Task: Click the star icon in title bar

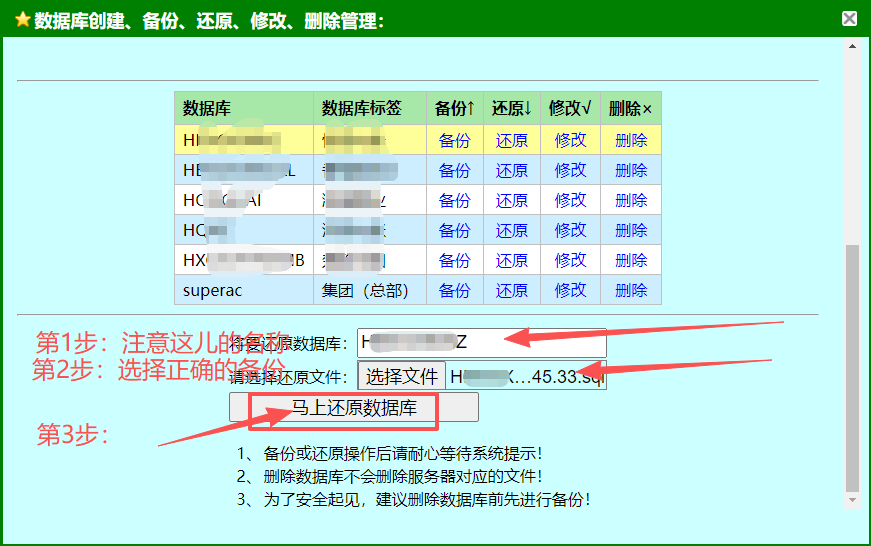Action: [x=22, y=20]
